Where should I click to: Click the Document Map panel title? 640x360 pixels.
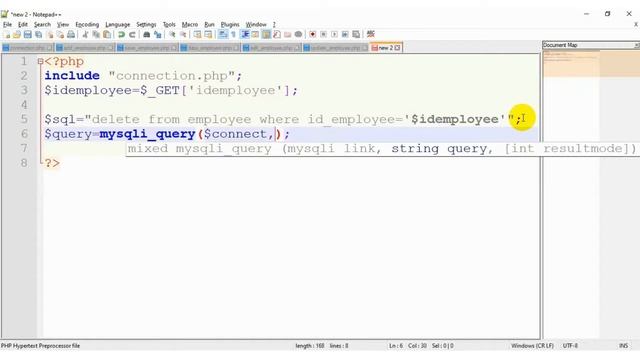560,45
